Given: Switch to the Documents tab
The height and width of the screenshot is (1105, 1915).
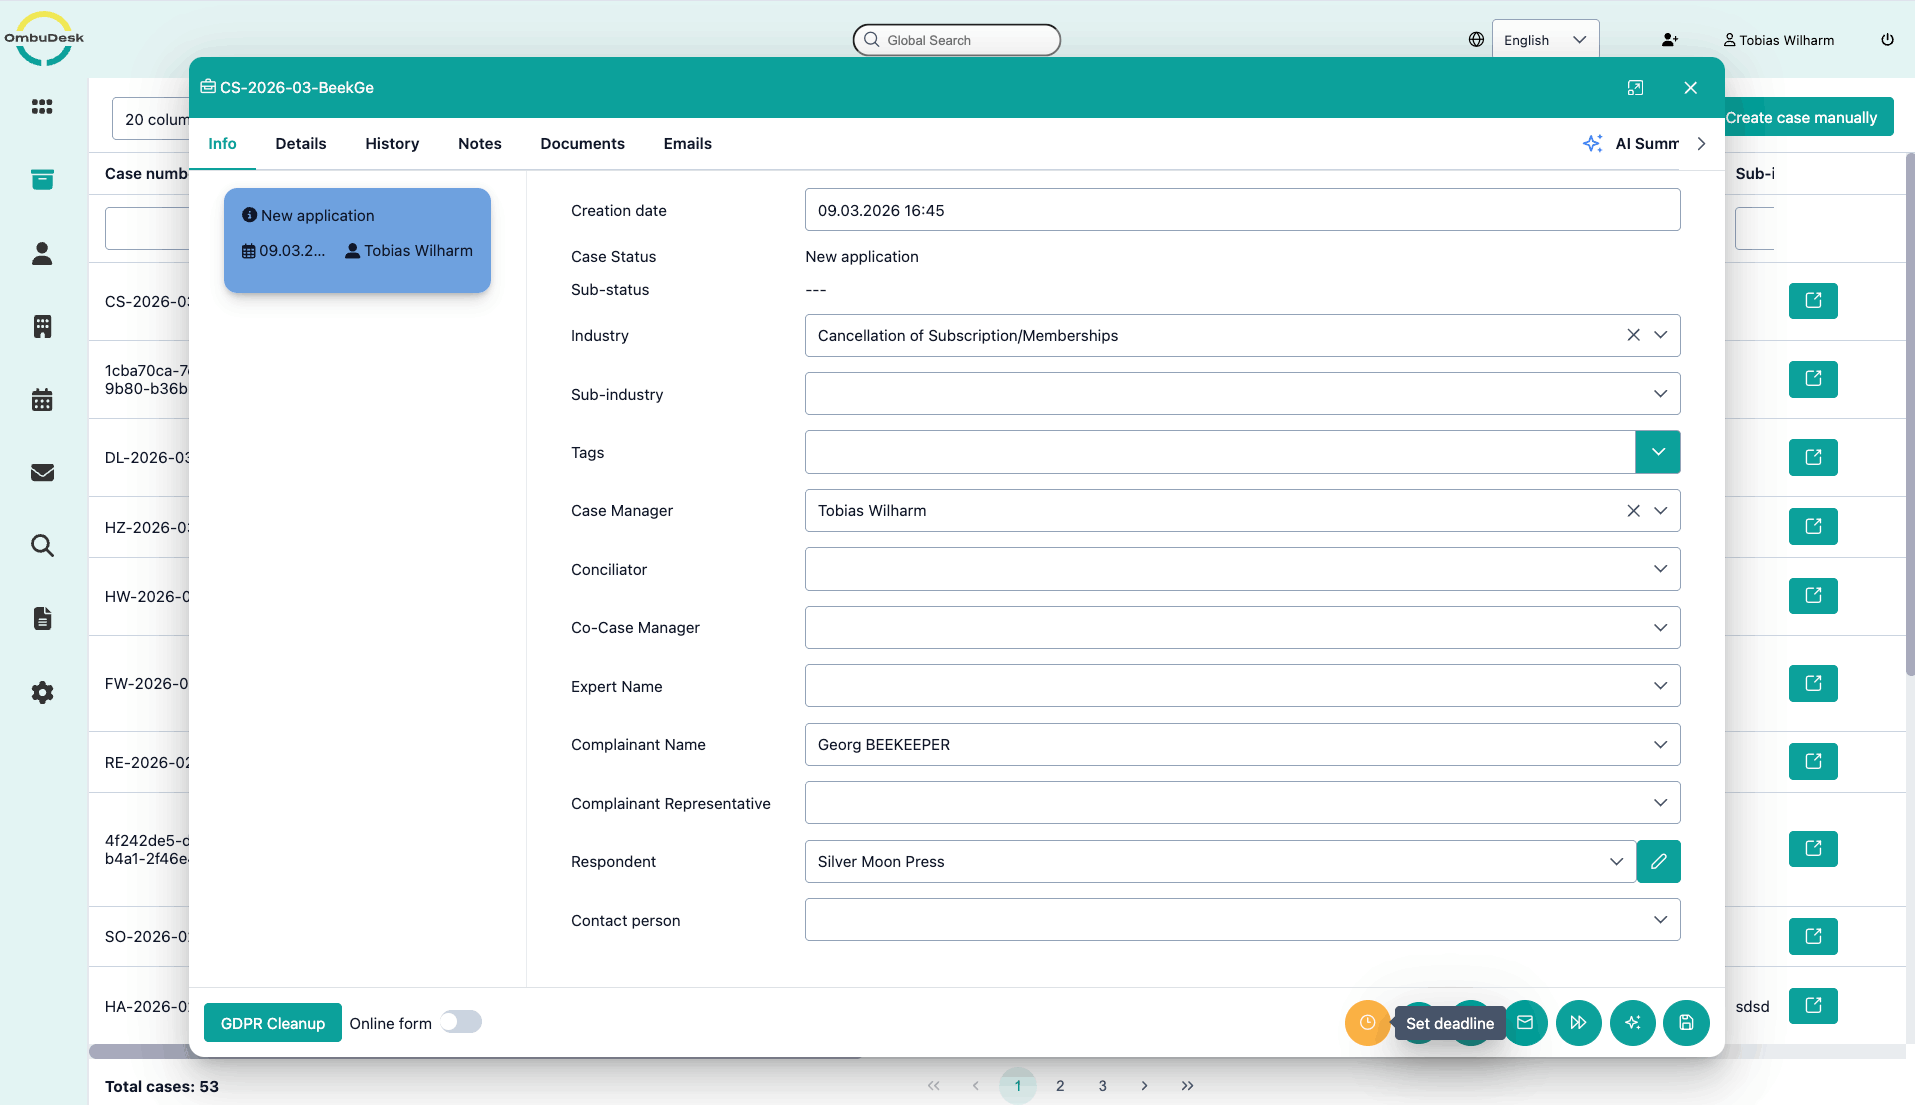Looking at the screenshot, I should tap(582, 144).
